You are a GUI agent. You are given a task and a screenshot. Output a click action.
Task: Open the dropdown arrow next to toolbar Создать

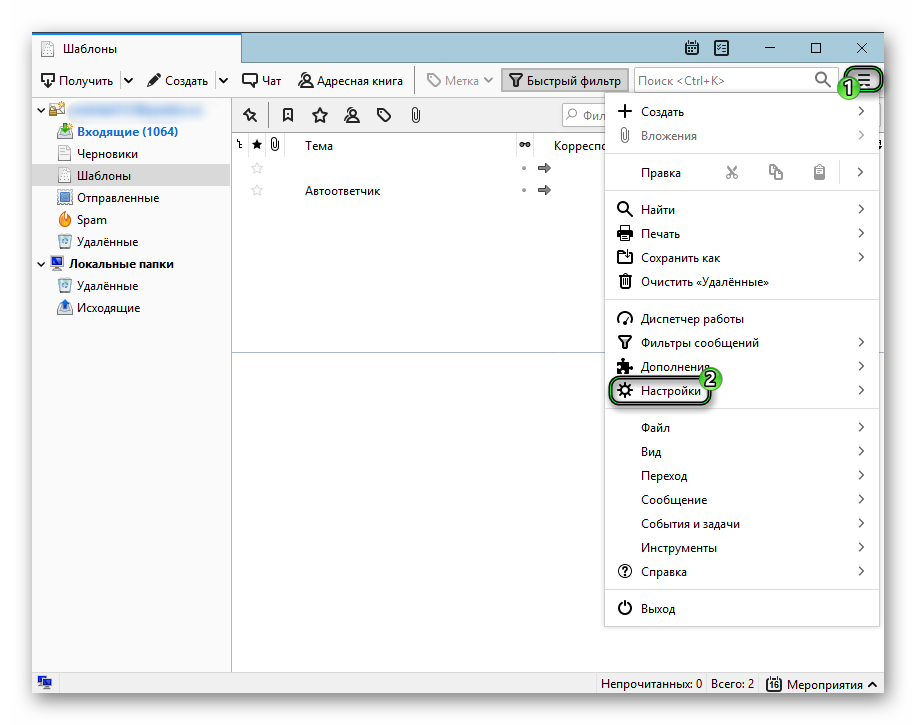point(223,81)
